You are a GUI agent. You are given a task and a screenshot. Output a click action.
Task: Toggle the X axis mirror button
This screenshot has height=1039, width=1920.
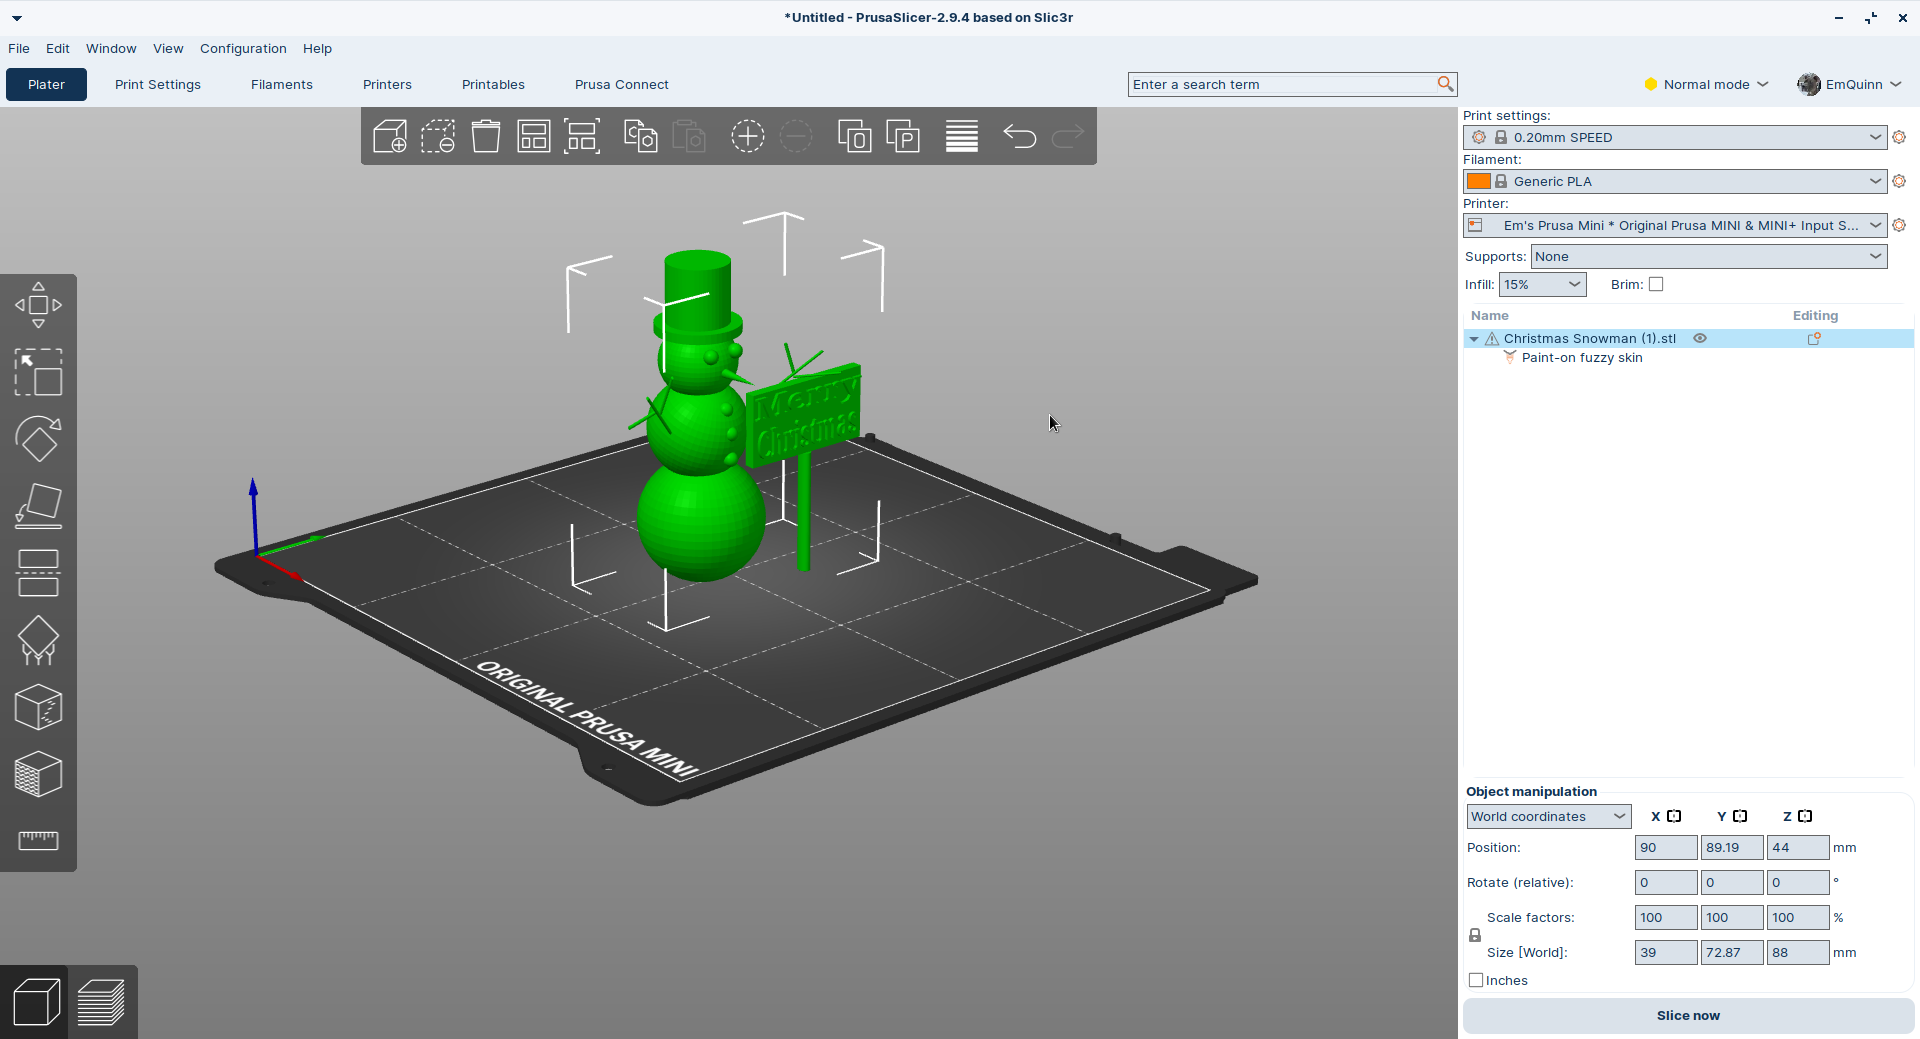pyautogui.click(x=1674, y=816)
